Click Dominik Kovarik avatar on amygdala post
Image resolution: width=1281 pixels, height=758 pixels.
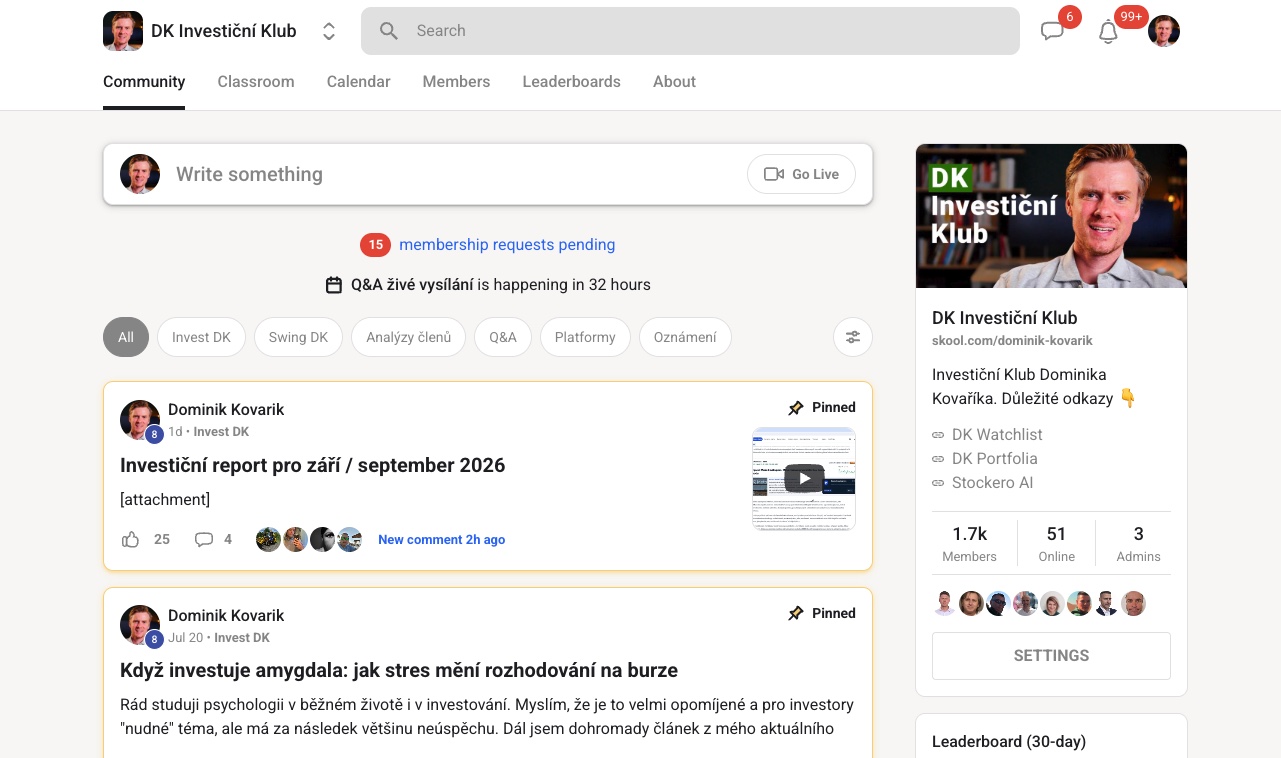click(140, 625)
